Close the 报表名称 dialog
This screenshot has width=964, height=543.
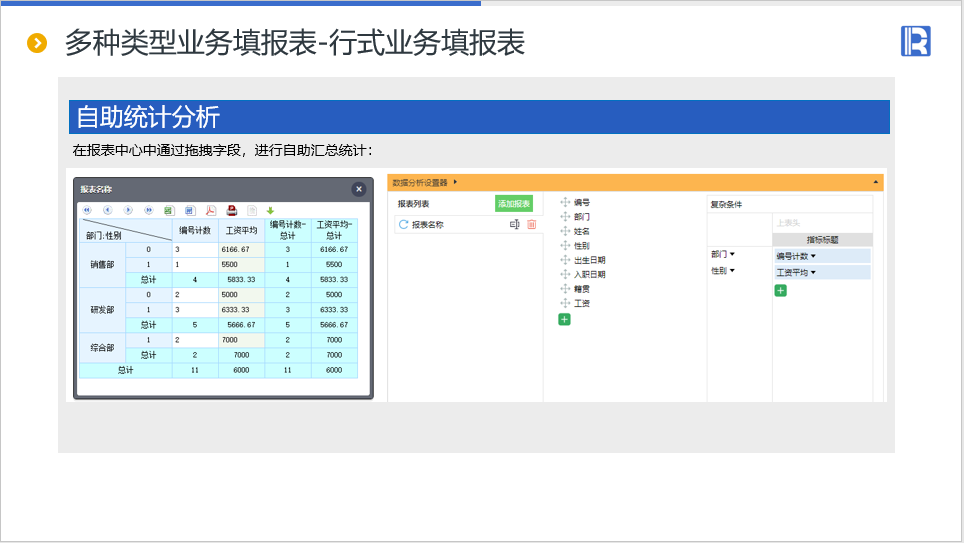coord(359,189)
